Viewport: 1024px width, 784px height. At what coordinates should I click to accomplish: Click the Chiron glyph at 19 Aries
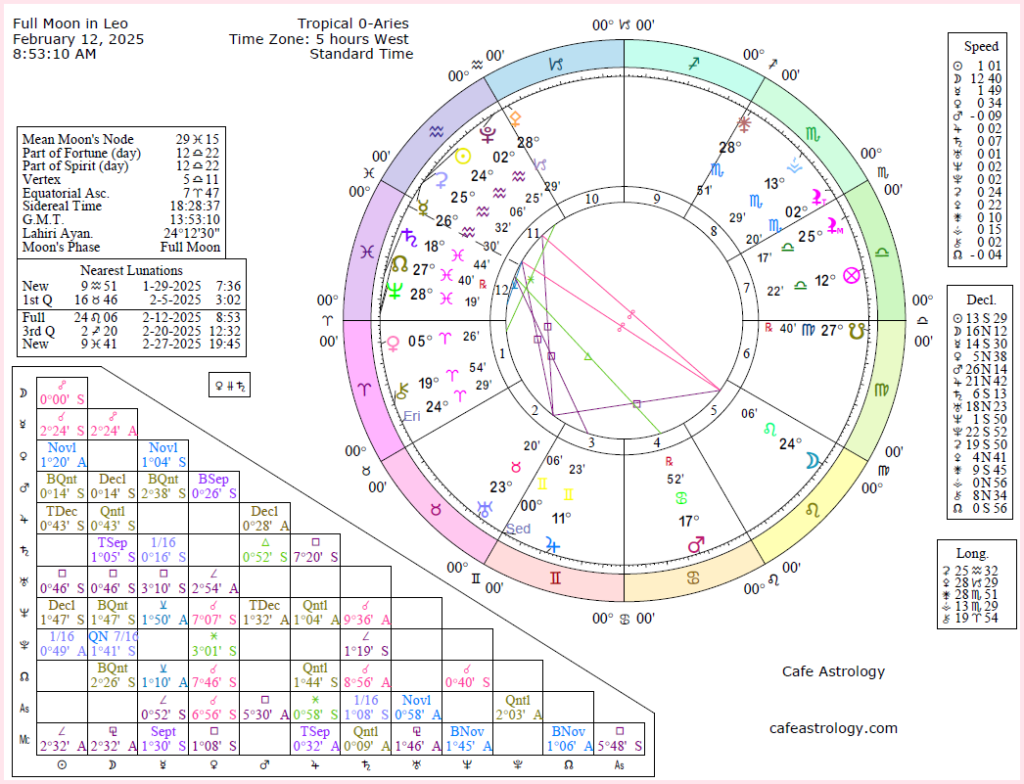point(402,393)
